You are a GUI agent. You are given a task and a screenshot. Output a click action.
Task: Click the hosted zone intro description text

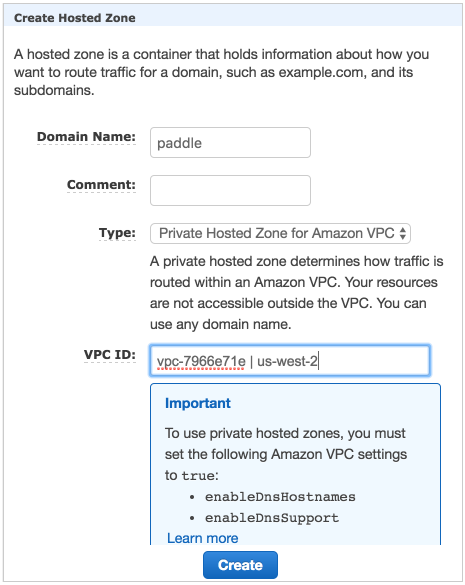(221, 72)
